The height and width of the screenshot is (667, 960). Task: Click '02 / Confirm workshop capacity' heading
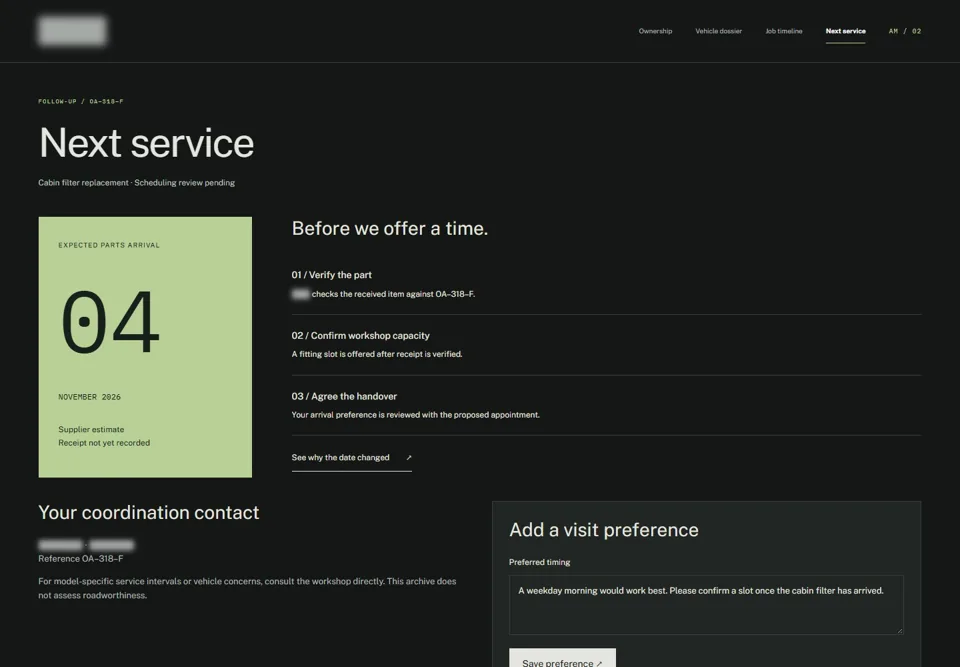361,336
